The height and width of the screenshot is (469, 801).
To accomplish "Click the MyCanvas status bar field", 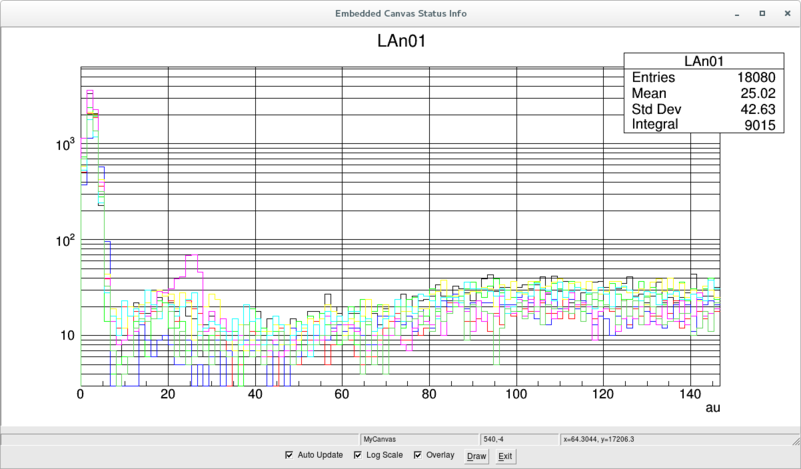I will click(419, 439).
